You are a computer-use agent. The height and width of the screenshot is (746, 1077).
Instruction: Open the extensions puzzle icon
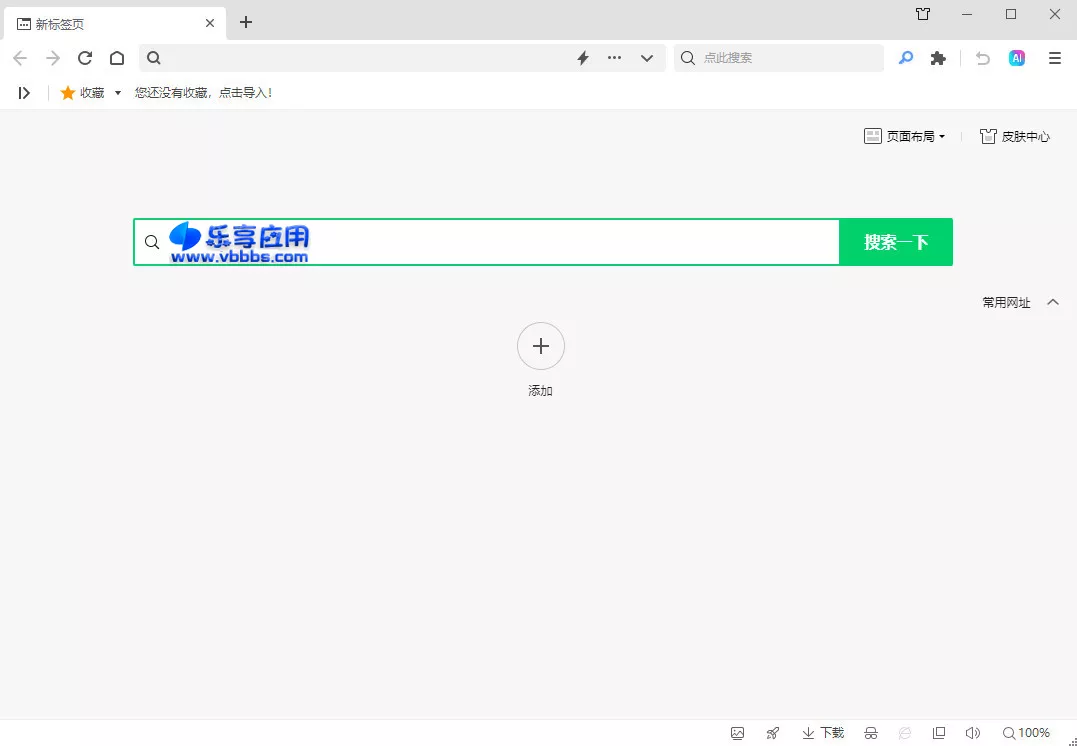[938, 58]
